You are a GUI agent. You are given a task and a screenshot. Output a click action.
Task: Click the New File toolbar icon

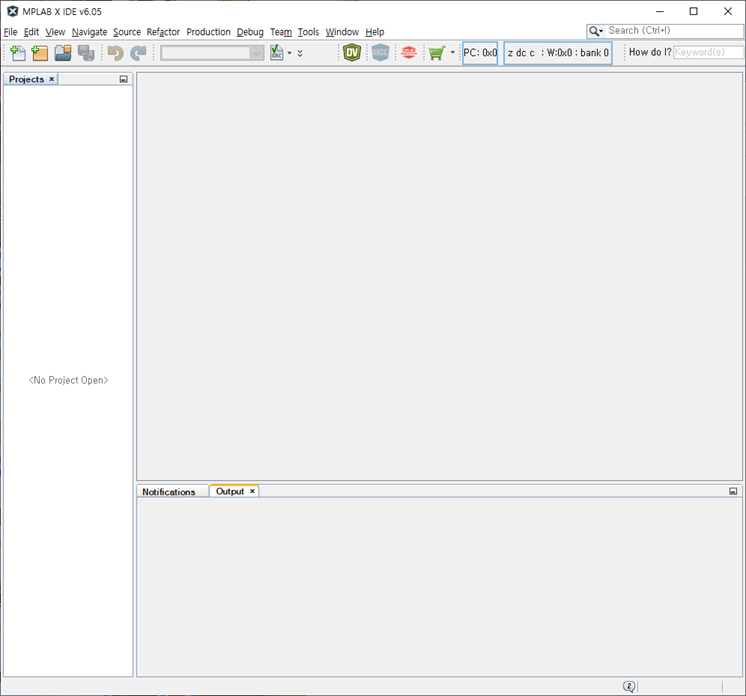pyautogui.click(x=18, y=53)
